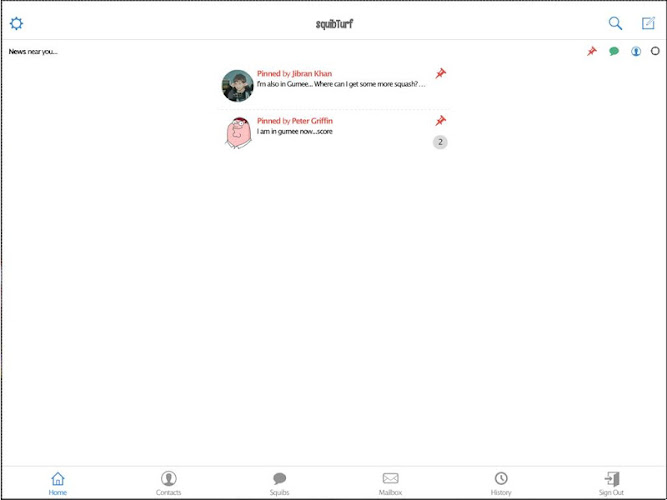Toggle the blue person filter
Viewport: 667px width, 500px height.
[x=636, y=51]
